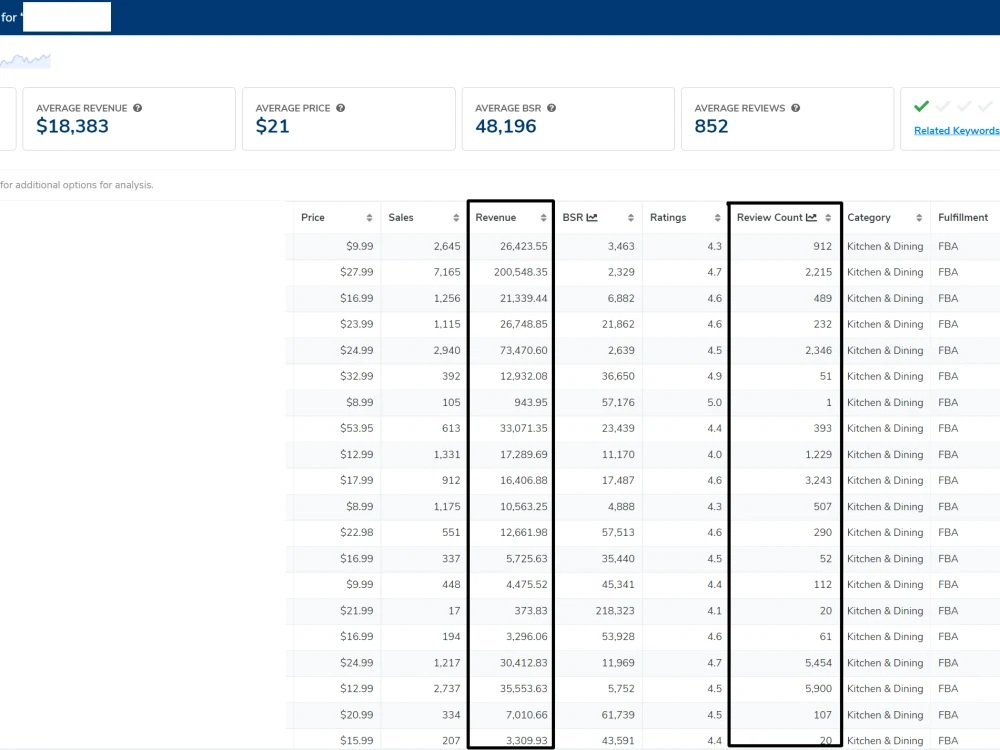Click review count cell 912

click(x=822, y=246)
